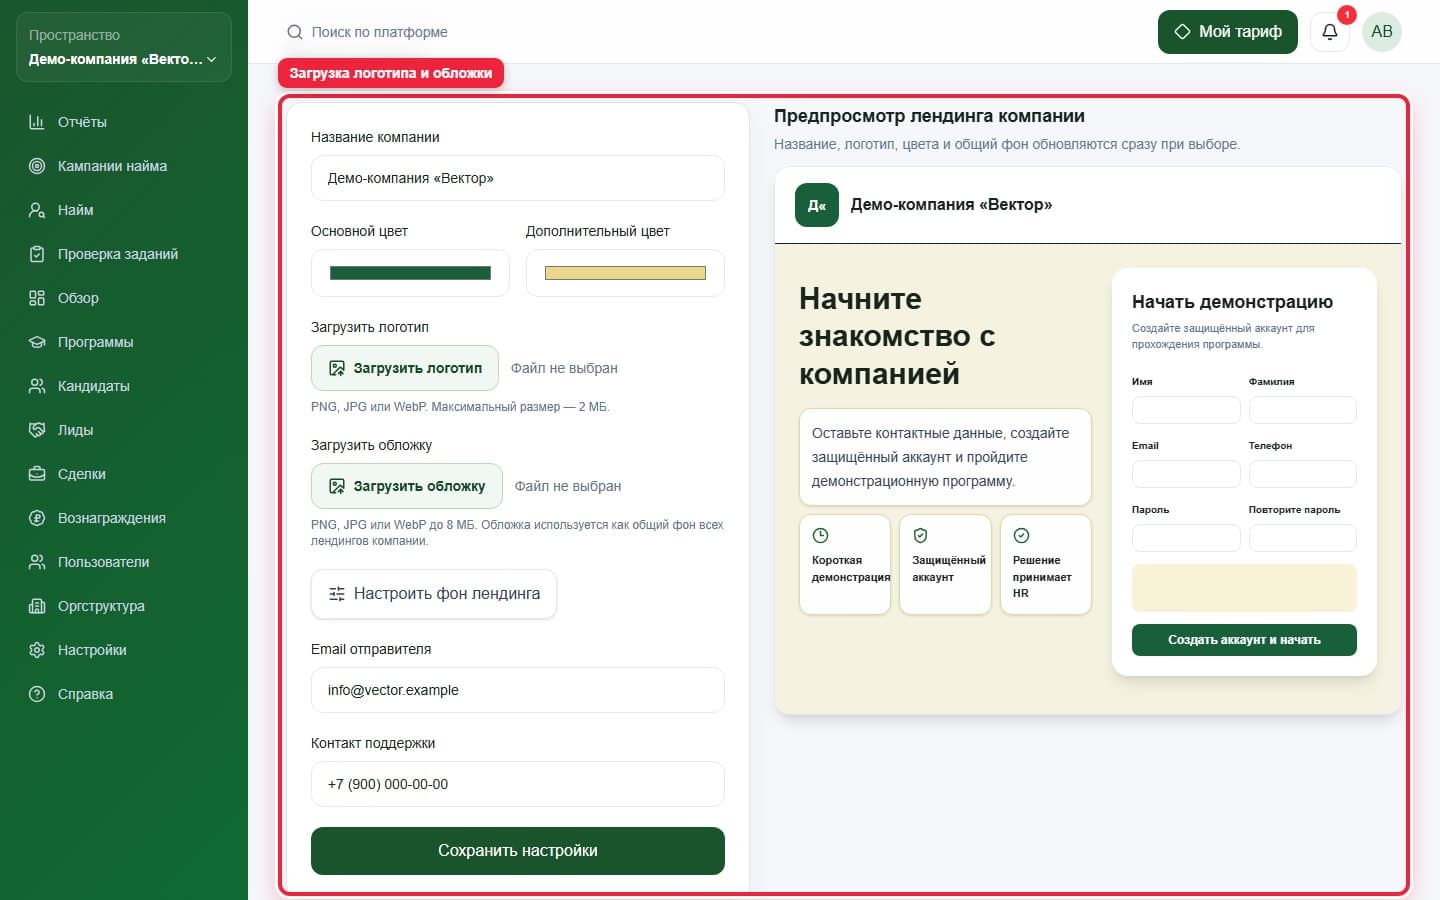Click the Имя field in the preview form
This screenshot has height=900, width=1440.
[x=1186, y=410]
